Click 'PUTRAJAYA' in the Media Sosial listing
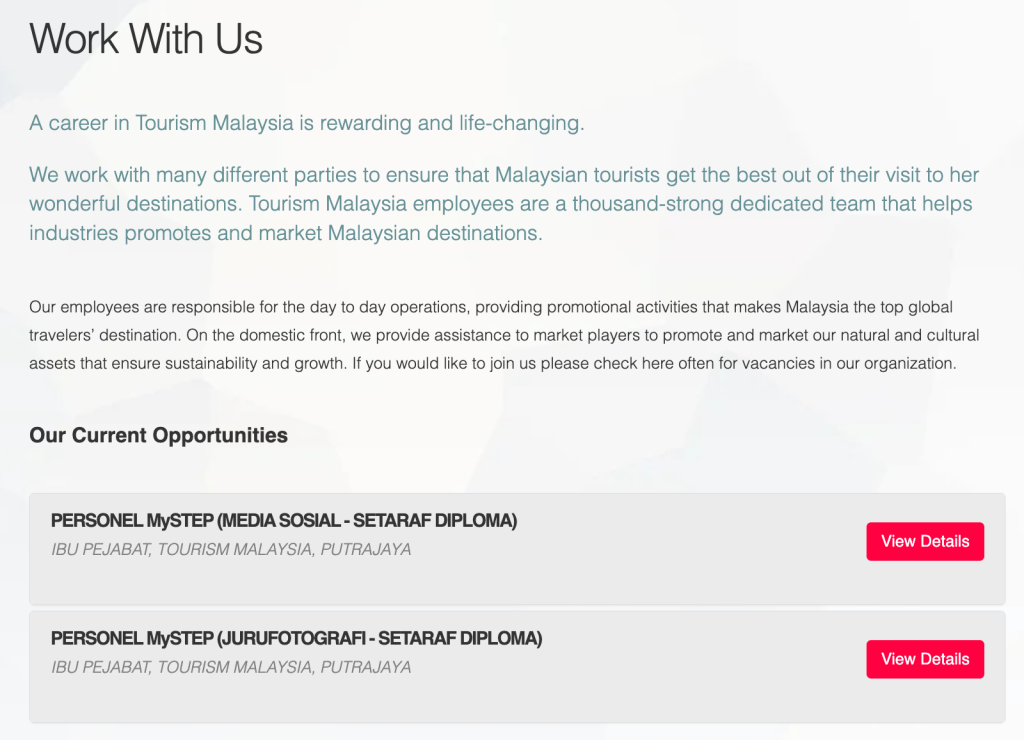The width and height of the screenshot is (1024, 740). (x=366, y=550)
